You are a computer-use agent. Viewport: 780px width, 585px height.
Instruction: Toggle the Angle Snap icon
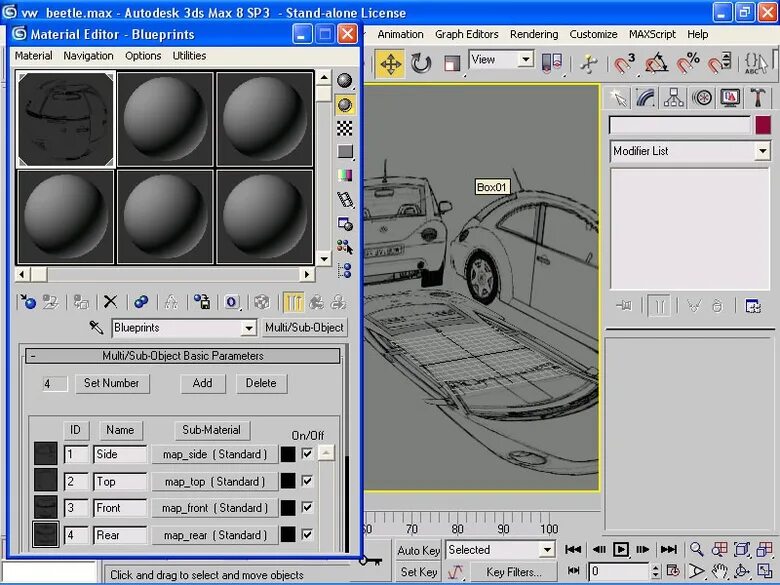click(x=656, y=64)
